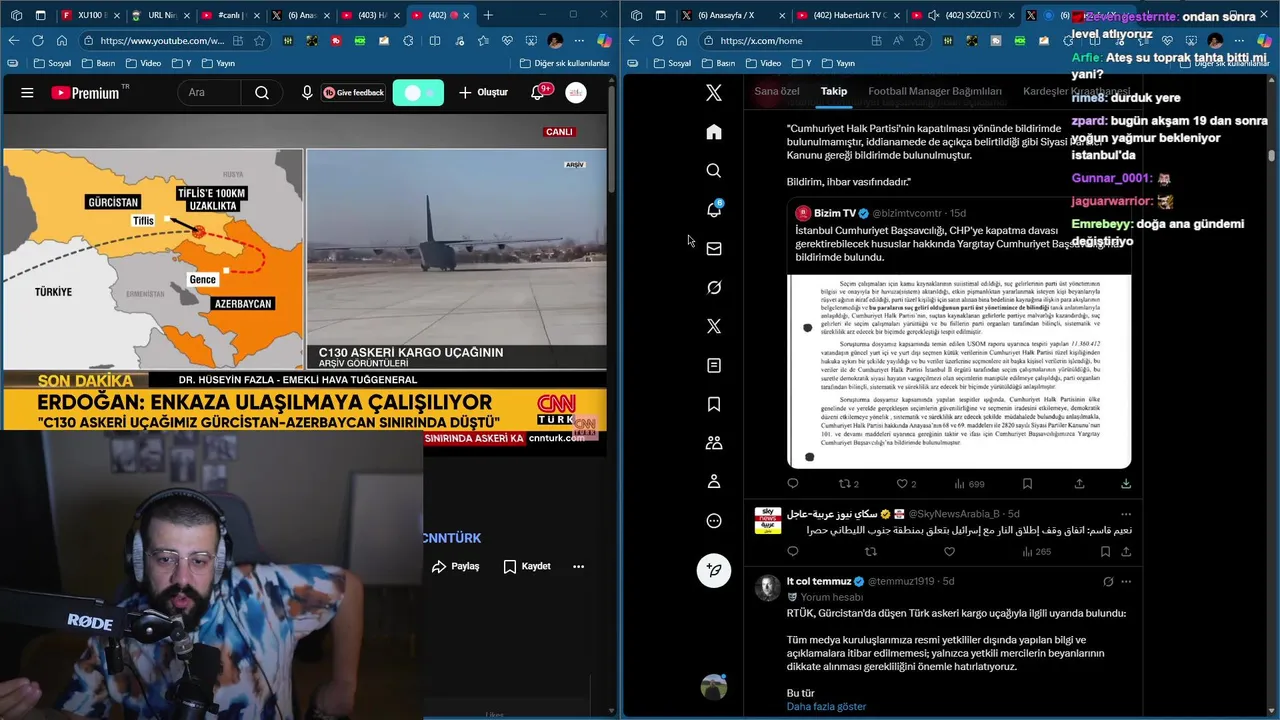Mute the '(402) SÖZCÜ TV' tab speaker
The height and width of the screenshot is (720, 1280).
coord(933,15)
